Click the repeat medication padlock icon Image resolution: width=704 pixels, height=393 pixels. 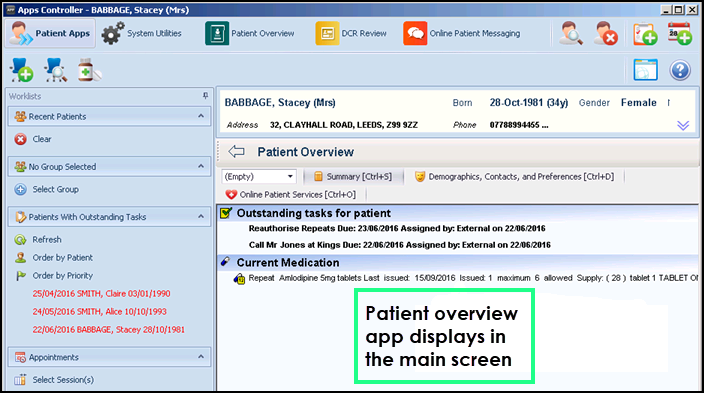(239, 279)
